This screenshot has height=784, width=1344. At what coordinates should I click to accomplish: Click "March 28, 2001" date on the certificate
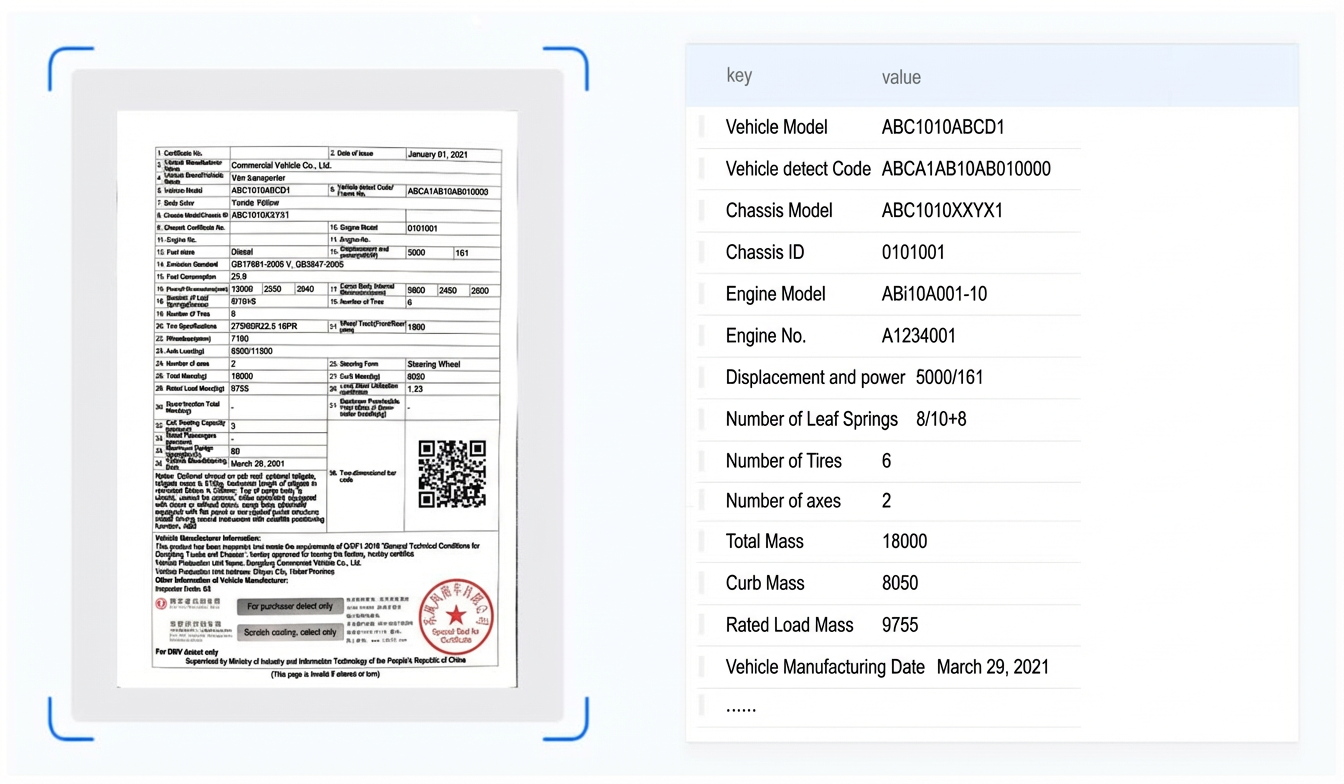(258, 464)
